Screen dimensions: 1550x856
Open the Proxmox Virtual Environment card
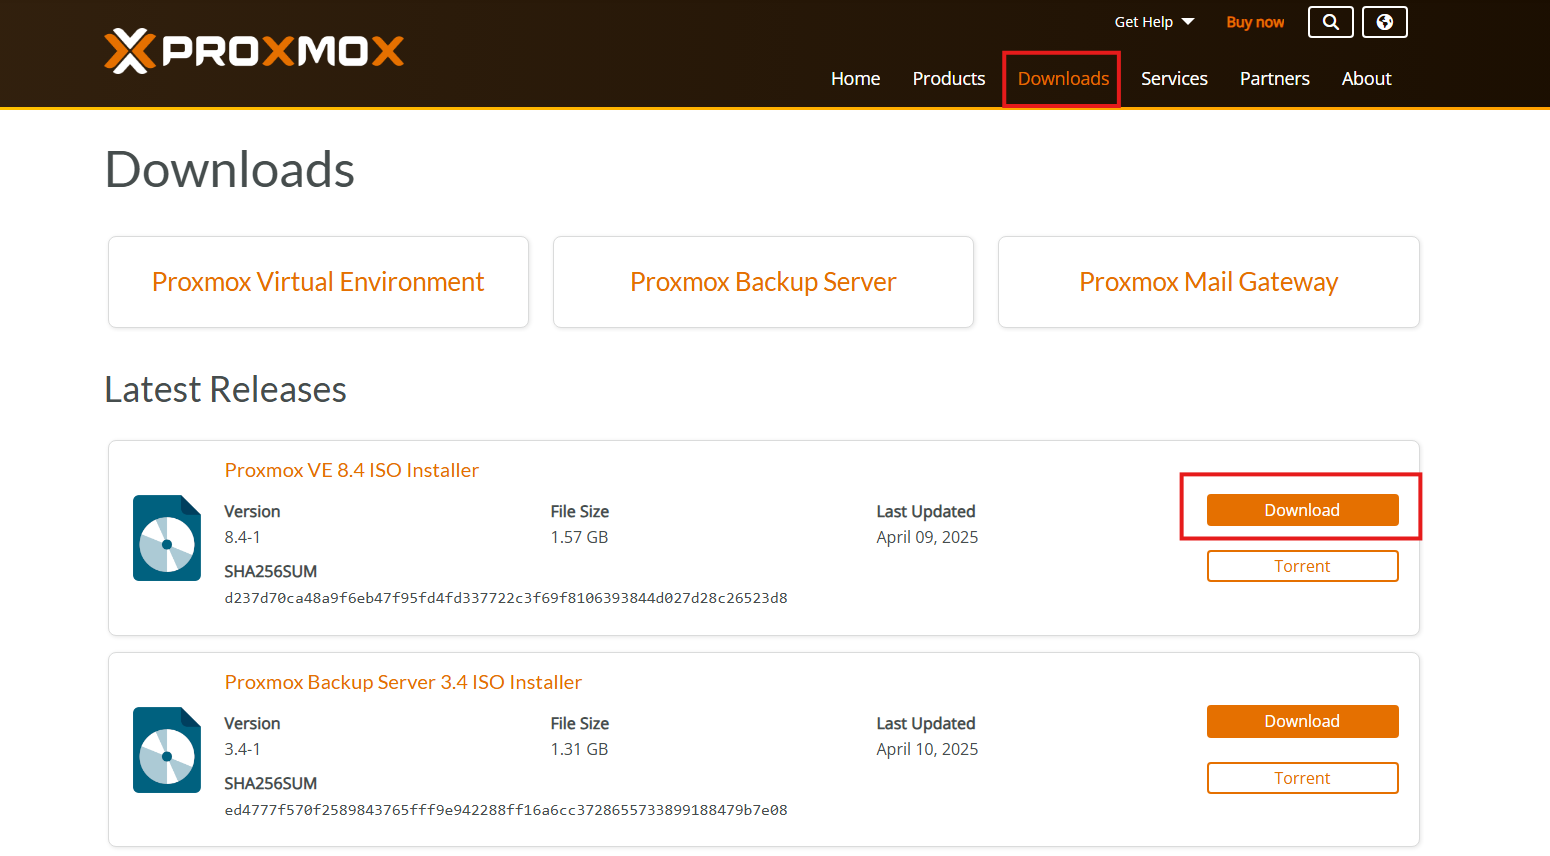click(318, 282)
